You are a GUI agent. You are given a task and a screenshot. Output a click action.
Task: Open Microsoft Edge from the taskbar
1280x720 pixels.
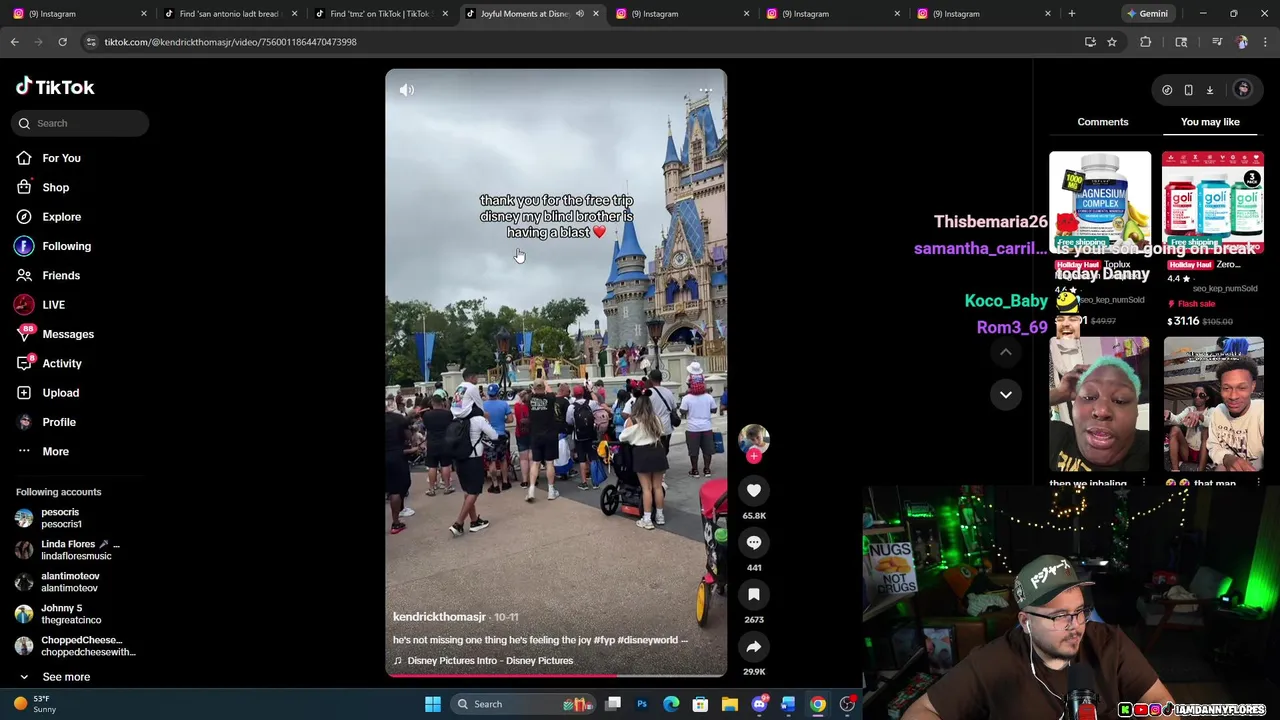[671, 704]
